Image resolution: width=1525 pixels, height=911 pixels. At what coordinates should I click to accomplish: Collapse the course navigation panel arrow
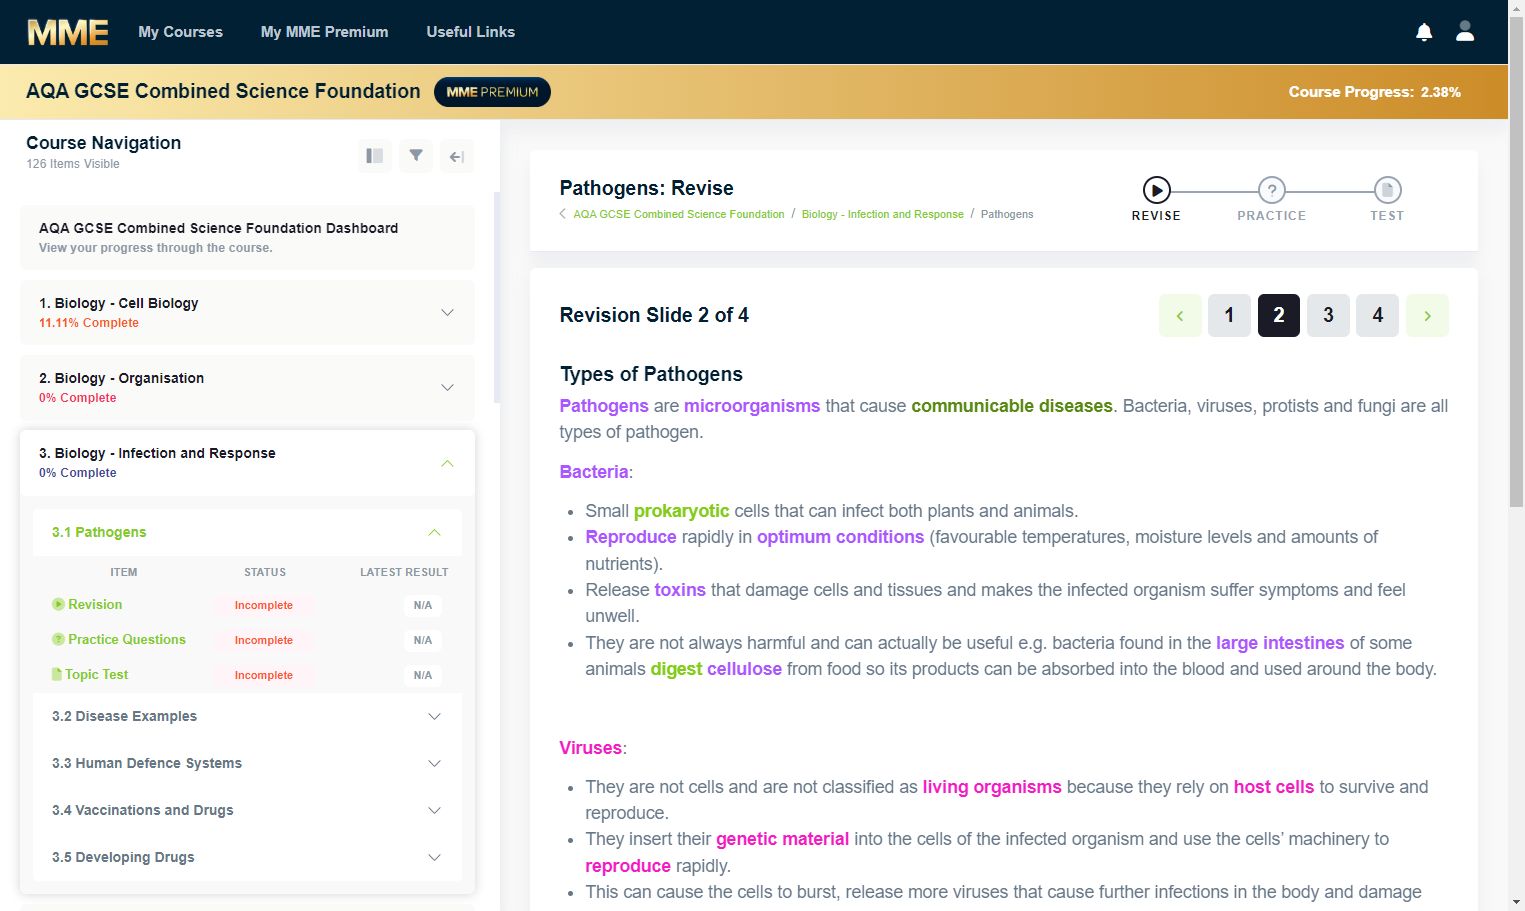point(457,156)
